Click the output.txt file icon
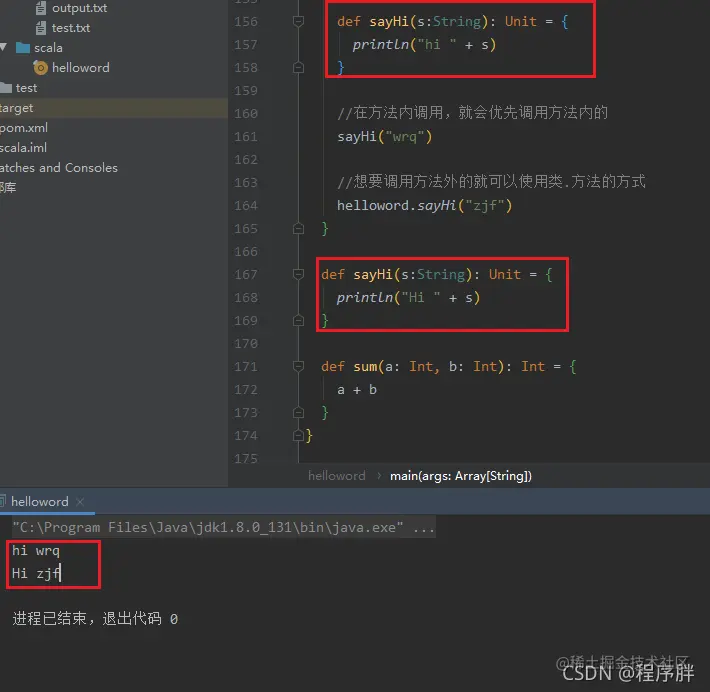Screen dimensions: 710x692 tap(41, 8)
